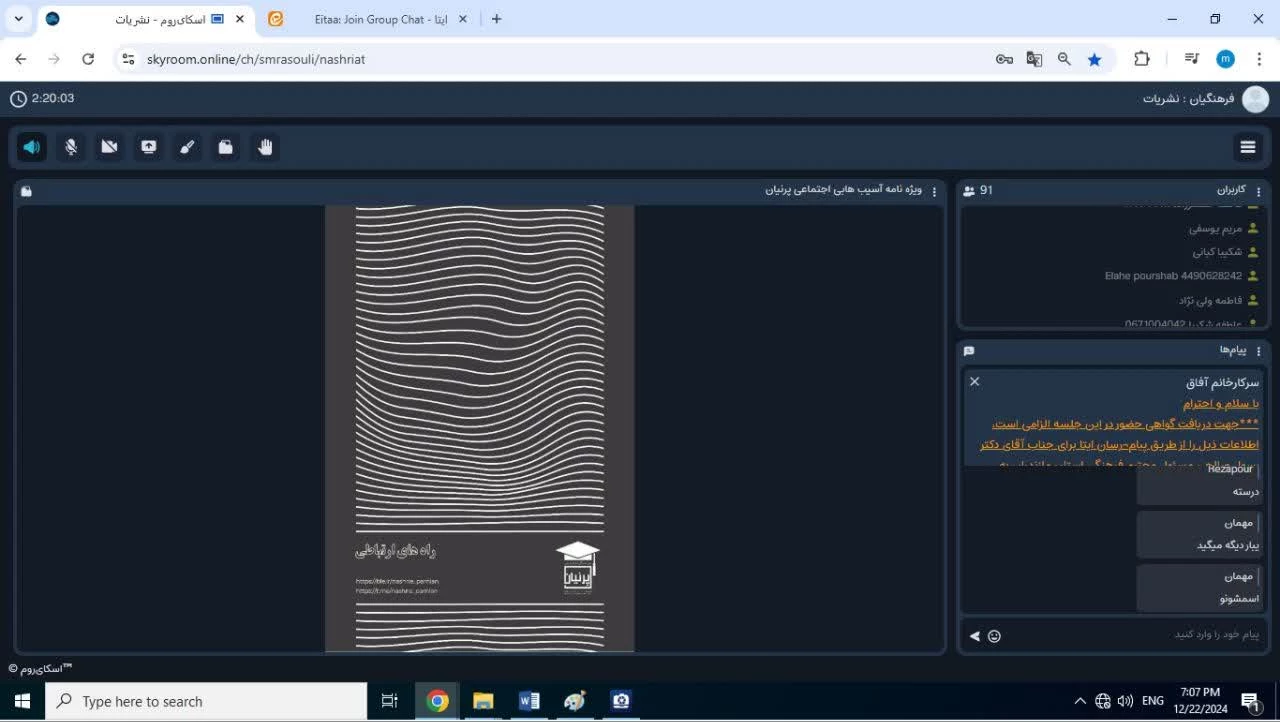This screenshot has width=1280, height=722.
Task: Open the users panel options menu
Action: coord(1259,191)
